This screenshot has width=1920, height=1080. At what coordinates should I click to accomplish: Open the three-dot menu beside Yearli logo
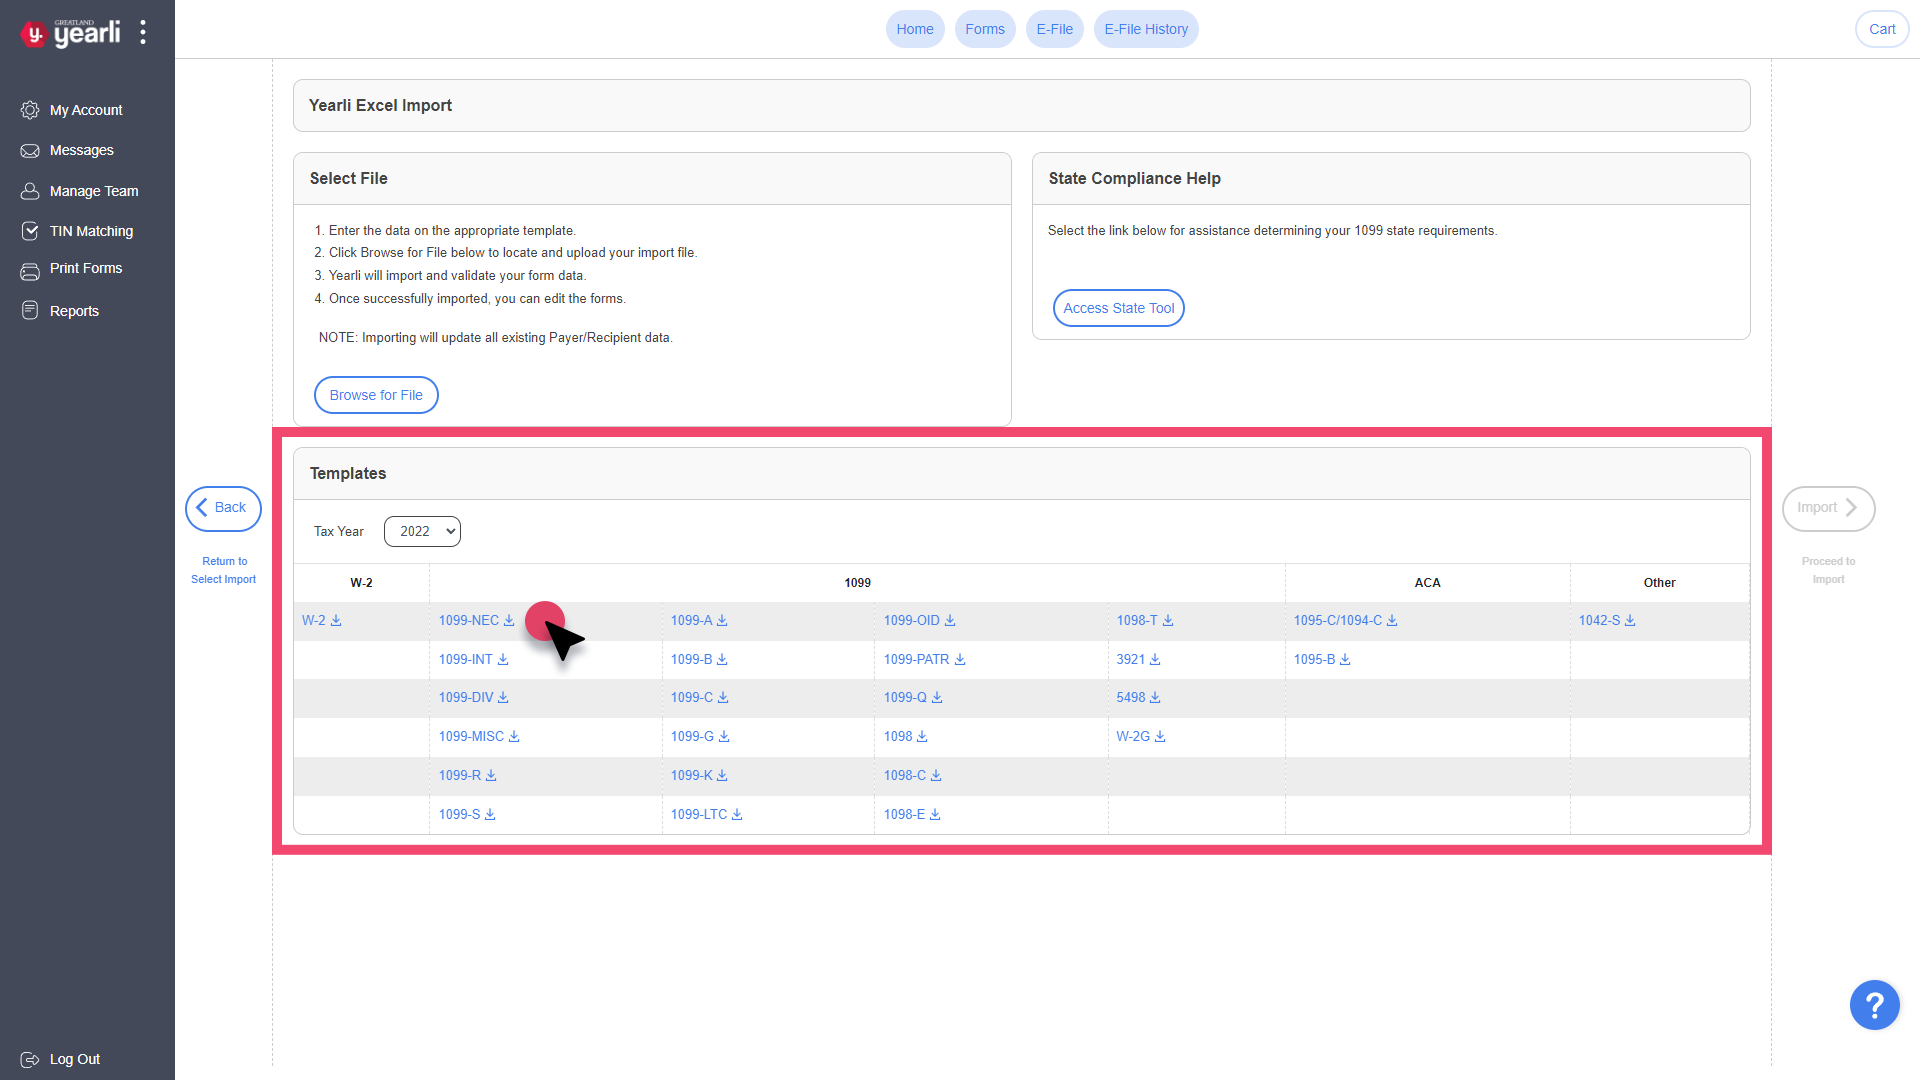tap(143, 31)
